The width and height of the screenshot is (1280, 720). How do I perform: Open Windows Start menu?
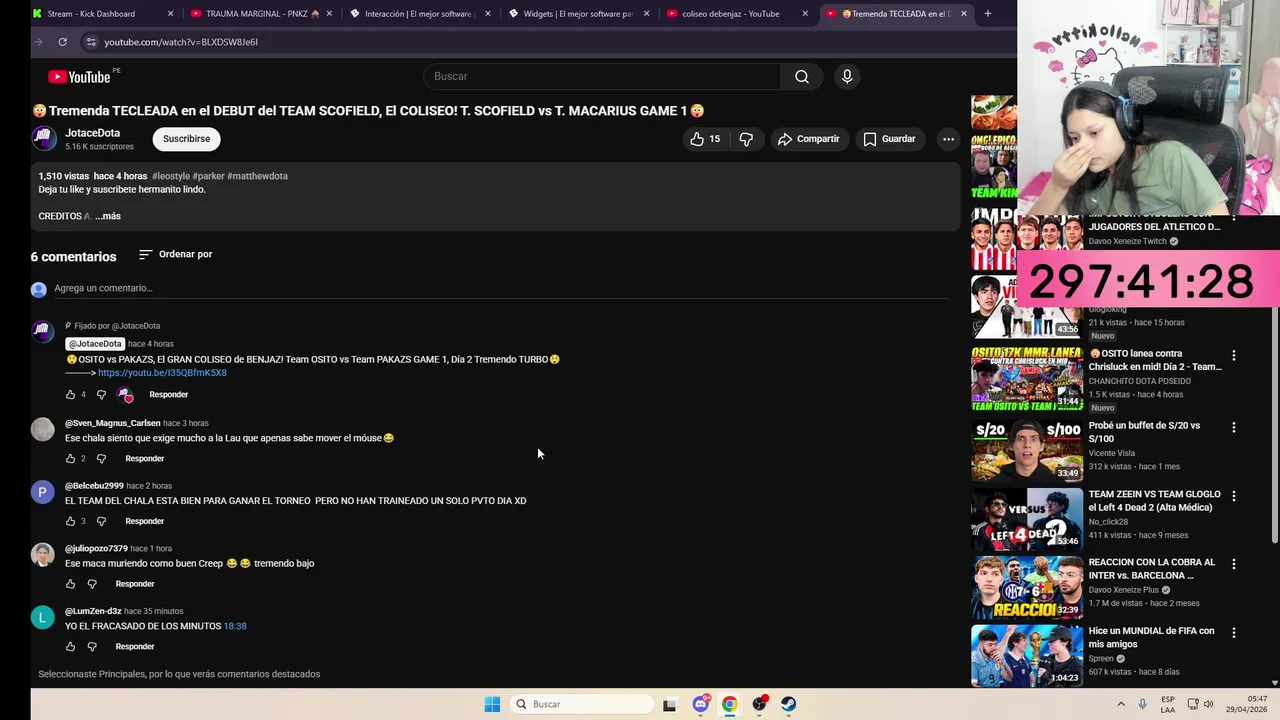[x=492, y=704]
